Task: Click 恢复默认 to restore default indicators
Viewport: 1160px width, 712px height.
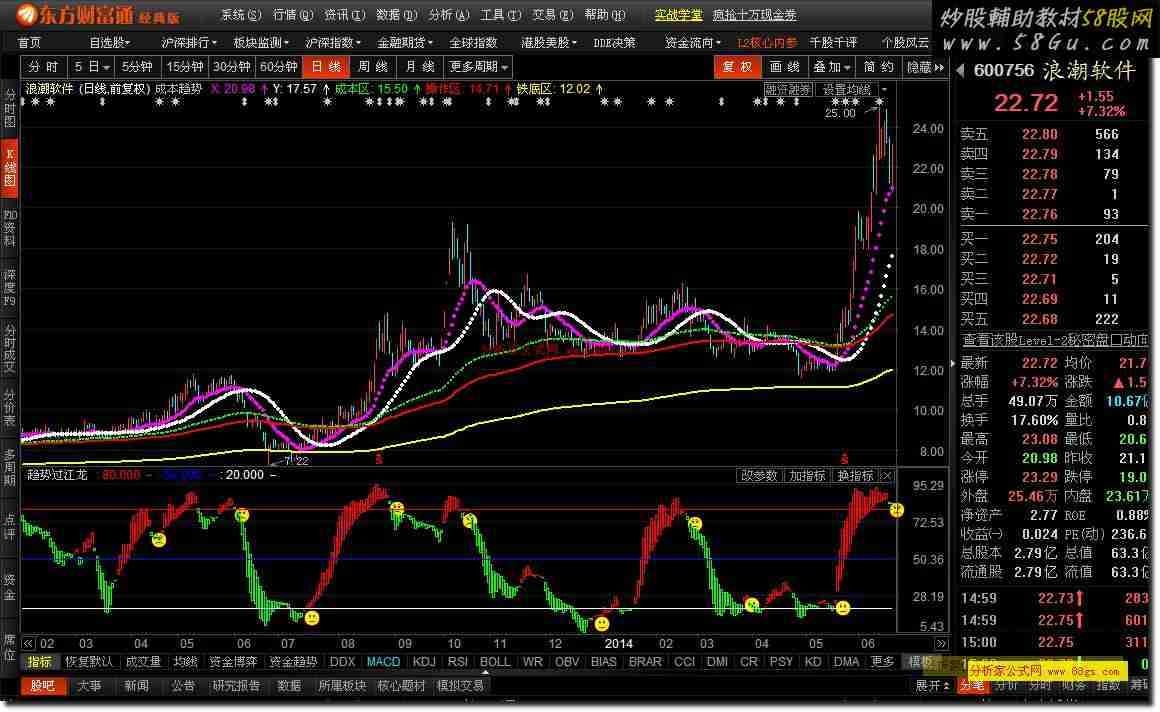Action: (x=90, y=662)
